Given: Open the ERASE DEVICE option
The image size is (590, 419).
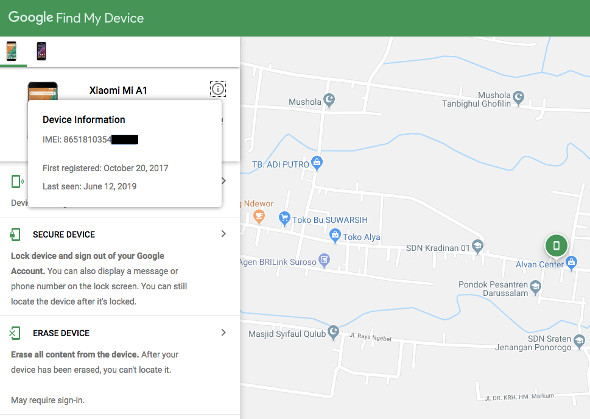Looking at the screenshot, I should tap(61, 333).
